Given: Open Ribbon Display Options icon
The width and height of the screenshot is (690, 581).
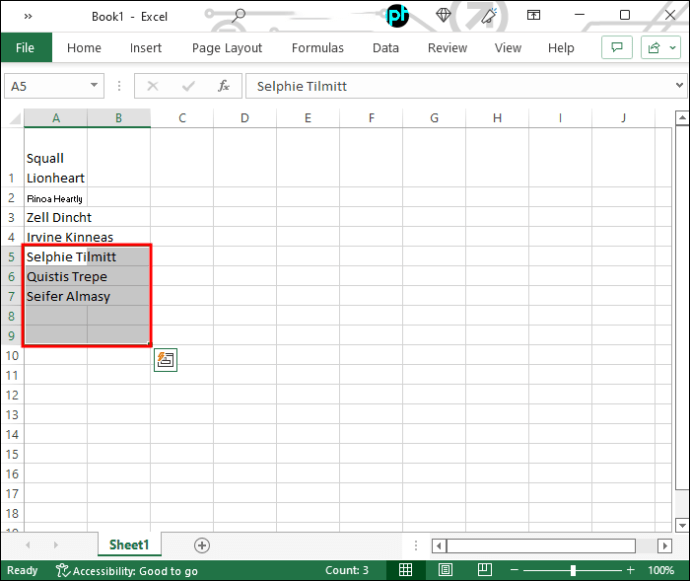Looking at the screenshot, I should [x=533, y=15].
